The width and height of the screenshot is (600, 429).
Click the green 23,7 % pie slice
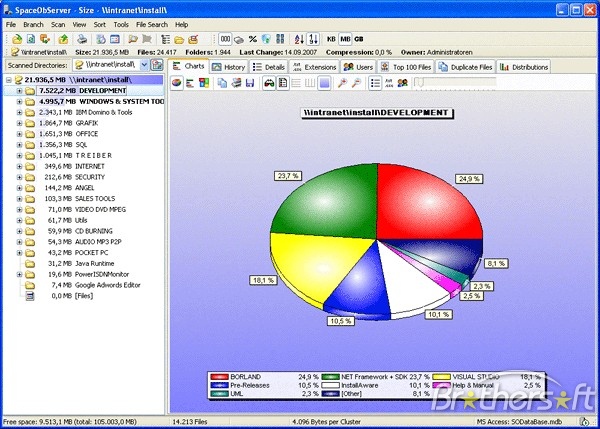pyautogui.click(x=329, y=203)
